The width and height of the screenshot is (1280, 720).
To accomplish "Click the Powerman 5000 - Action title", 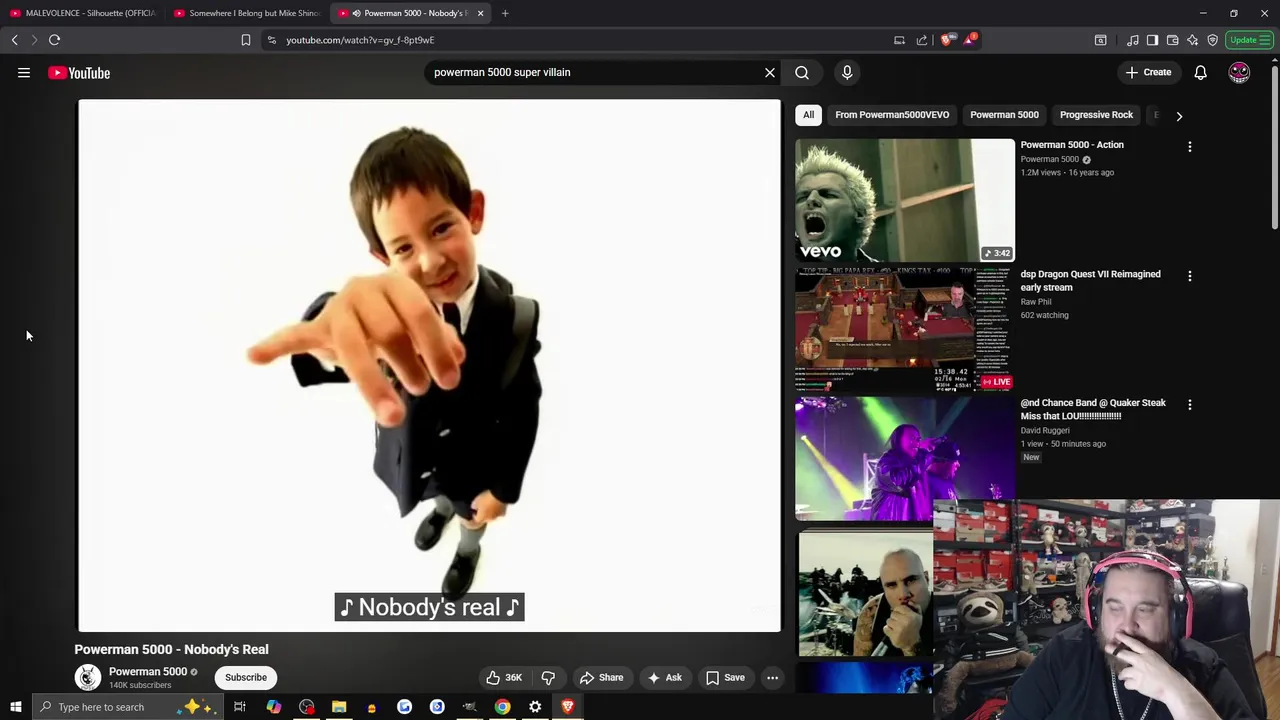I will point(1072,144).
